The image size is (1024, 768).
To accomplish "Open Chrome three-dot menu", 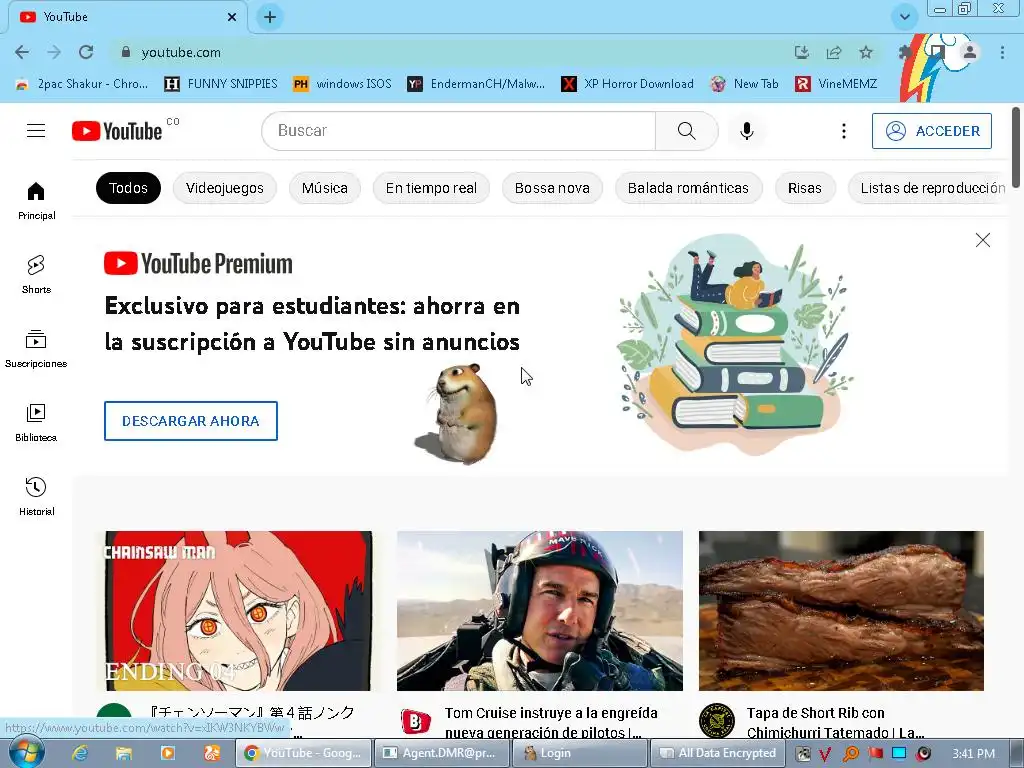I will (x=1002, y=52).
